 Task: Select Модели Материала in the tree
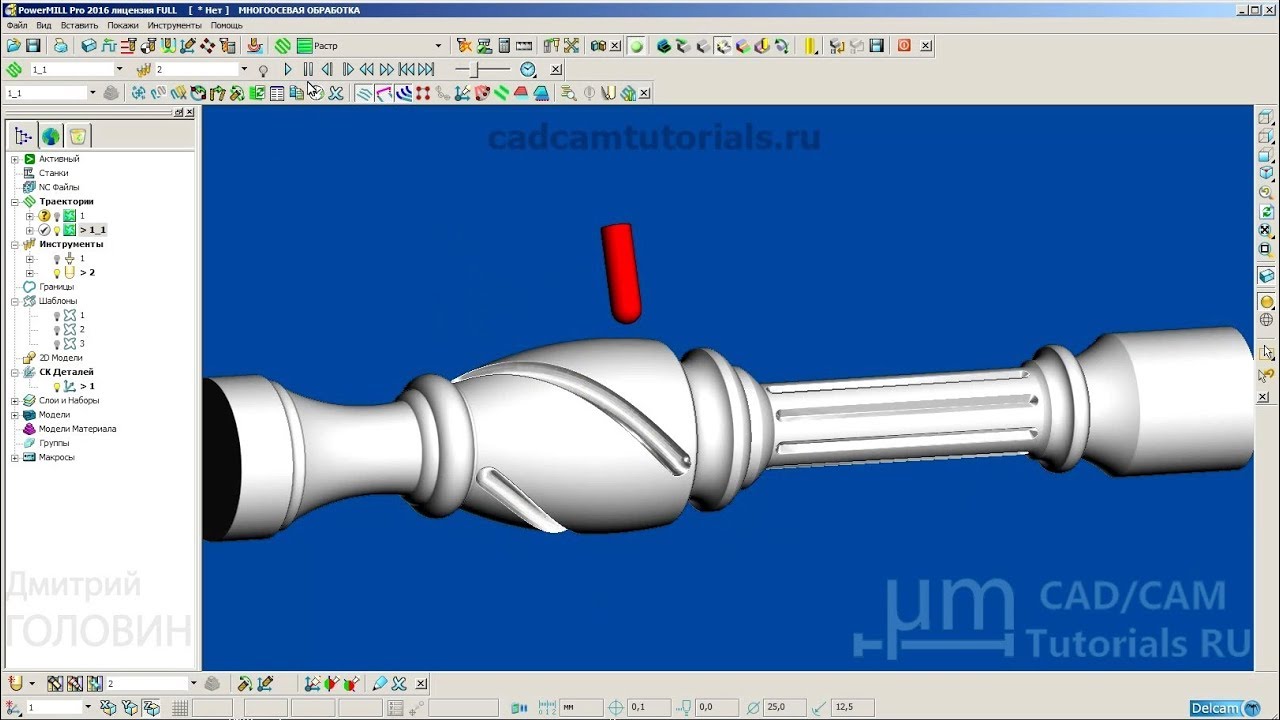(78, 429)
